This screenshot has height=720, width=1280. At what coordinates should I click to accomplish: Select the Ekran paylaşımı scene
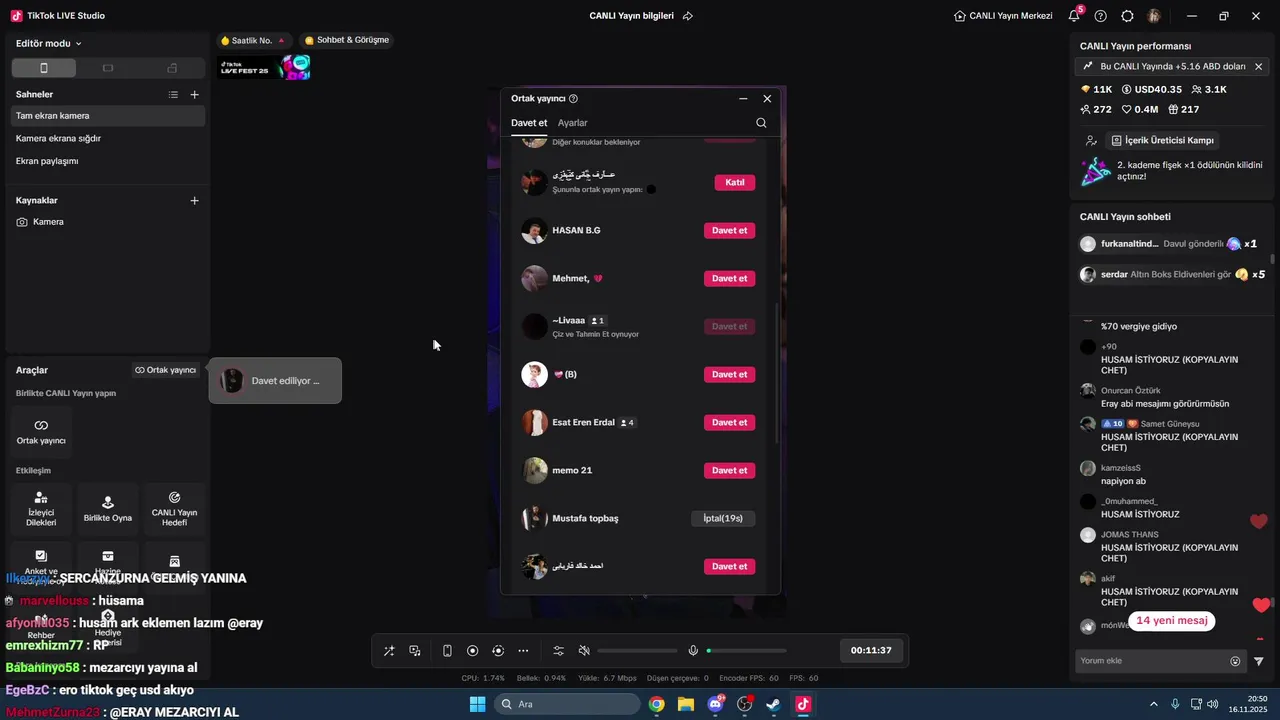pos(108,161)
